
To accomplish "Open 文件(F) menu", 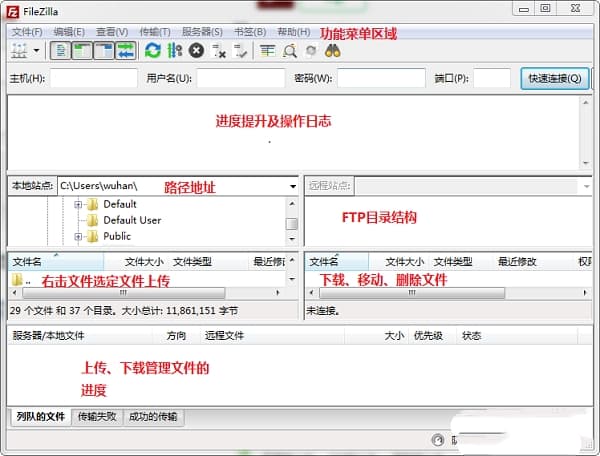I will tap(27, 32).
